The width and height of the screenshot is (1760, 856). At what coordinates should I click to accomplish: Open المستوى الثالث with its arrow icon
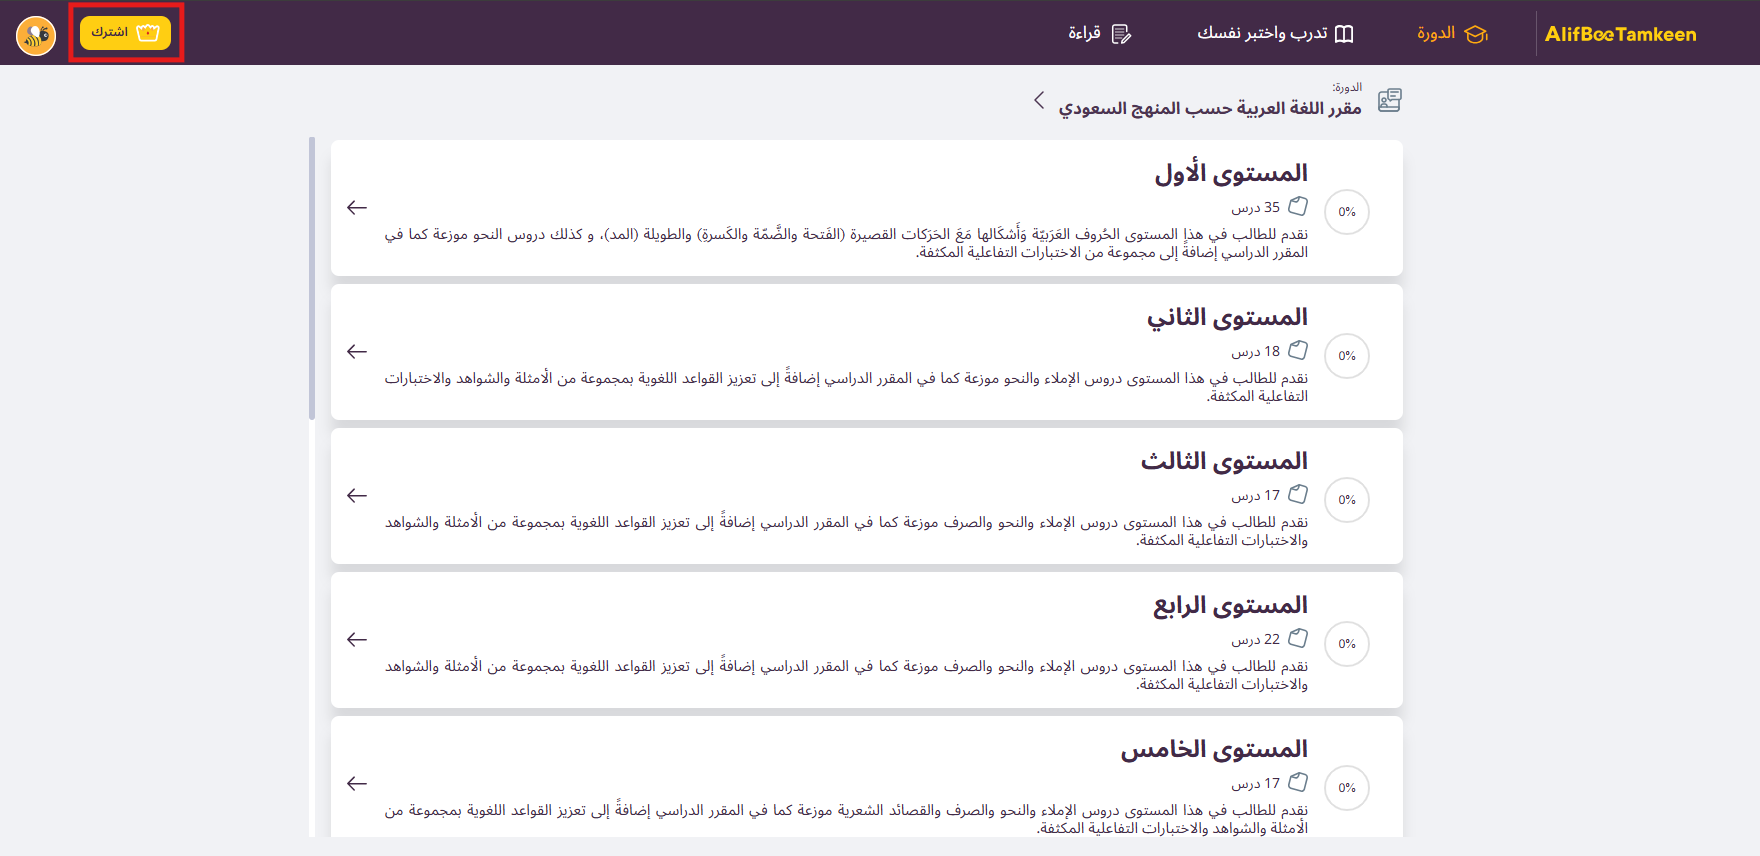(357, 496)
